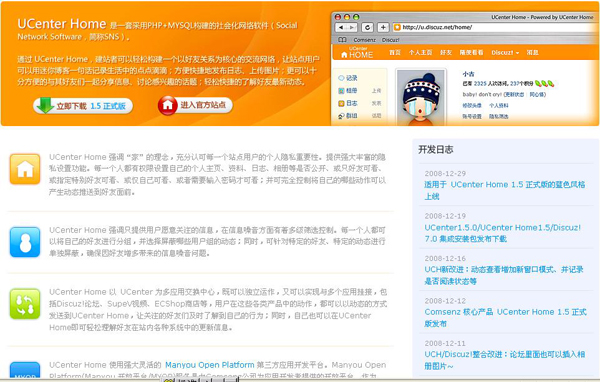The image size is (600, 382).
Task: Open the Discuz! dropdown in navigation
Action: click(x=505, y=52)
